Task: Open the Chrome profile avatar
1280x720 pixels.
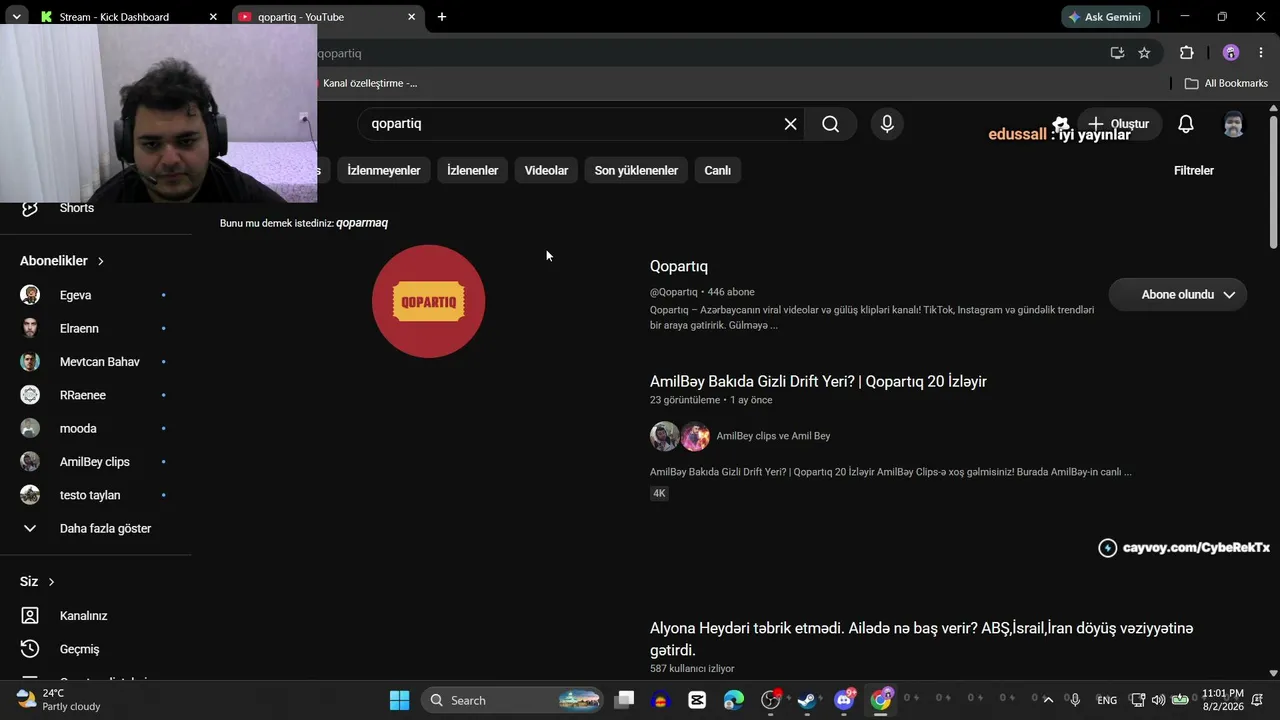Action: tap(1231, 53)
